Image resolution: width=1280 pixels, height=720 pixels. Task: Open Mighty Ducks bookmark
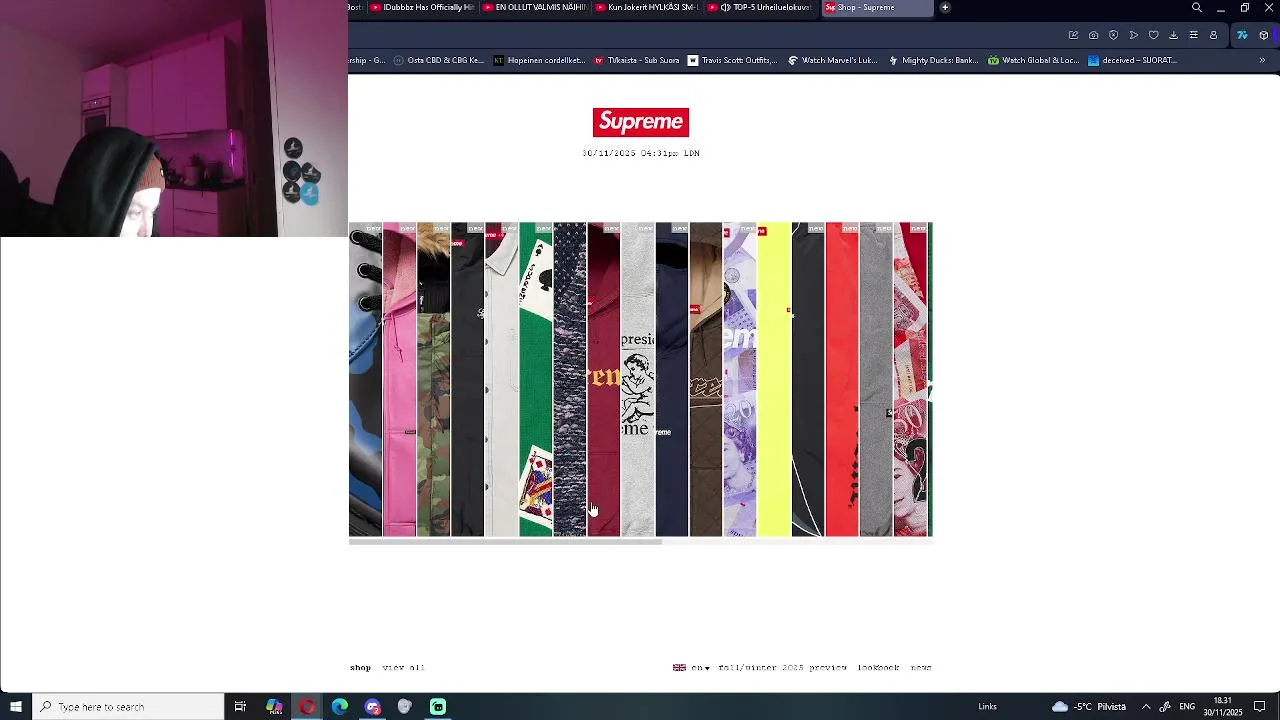(932, 60)
